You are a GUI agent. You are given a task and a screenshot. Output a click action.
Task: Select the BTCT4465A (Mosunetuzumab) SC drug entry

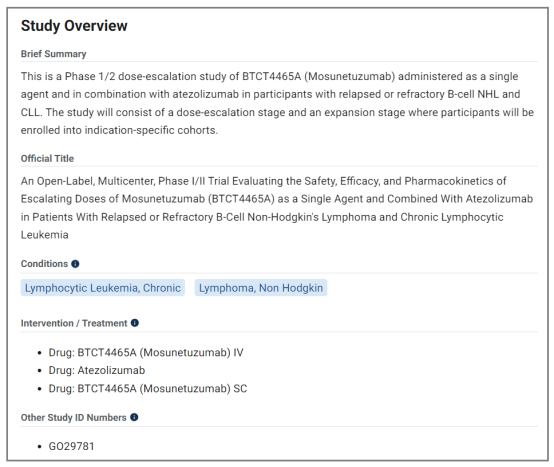coord(148,389)
